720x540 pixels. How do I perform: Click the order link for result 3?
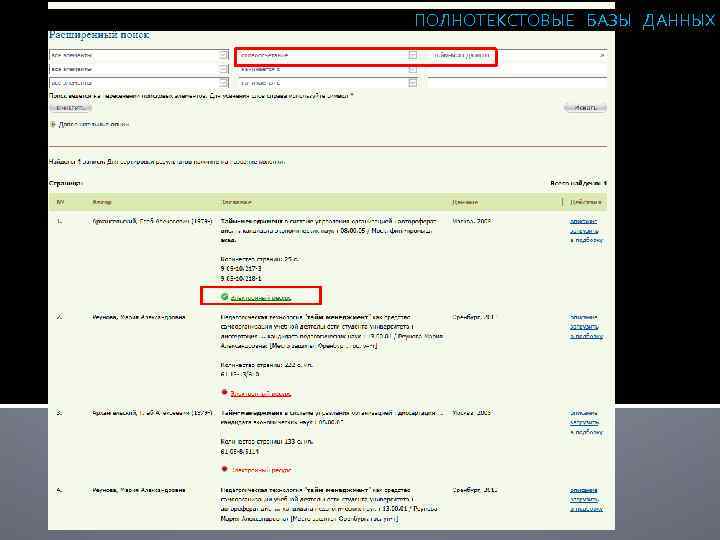[584, 422]
